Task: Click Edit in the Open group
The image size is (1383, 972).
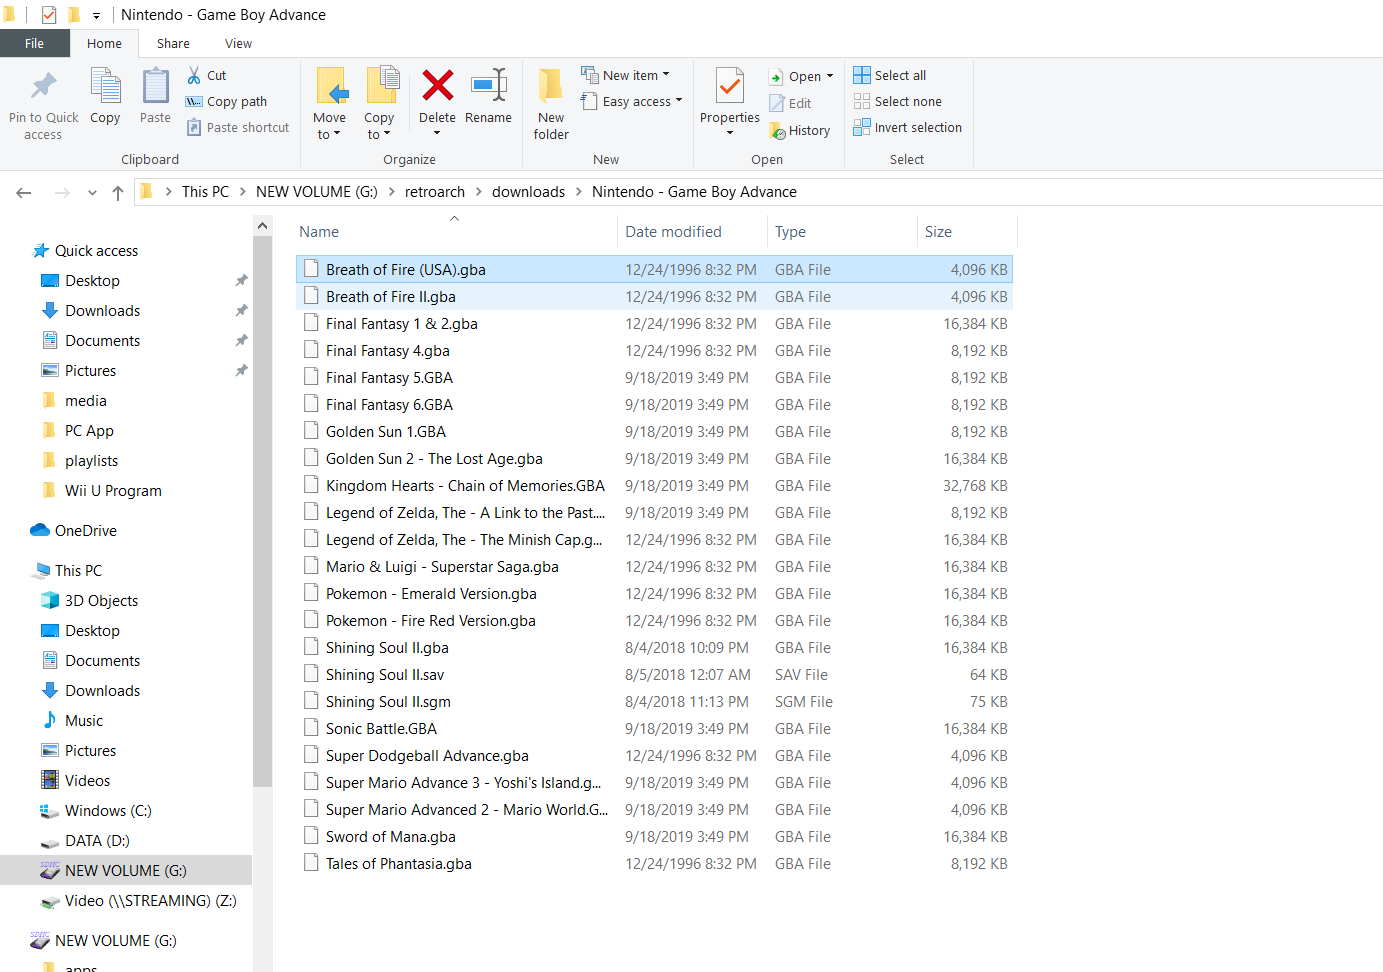Action: coord(790,103)
